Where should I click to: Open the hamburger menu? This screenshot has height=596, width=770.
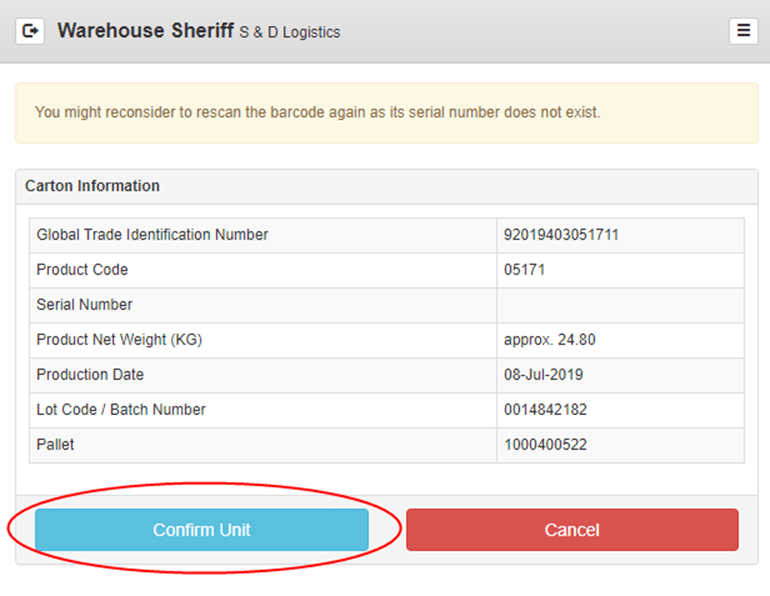tap(743, 31)
